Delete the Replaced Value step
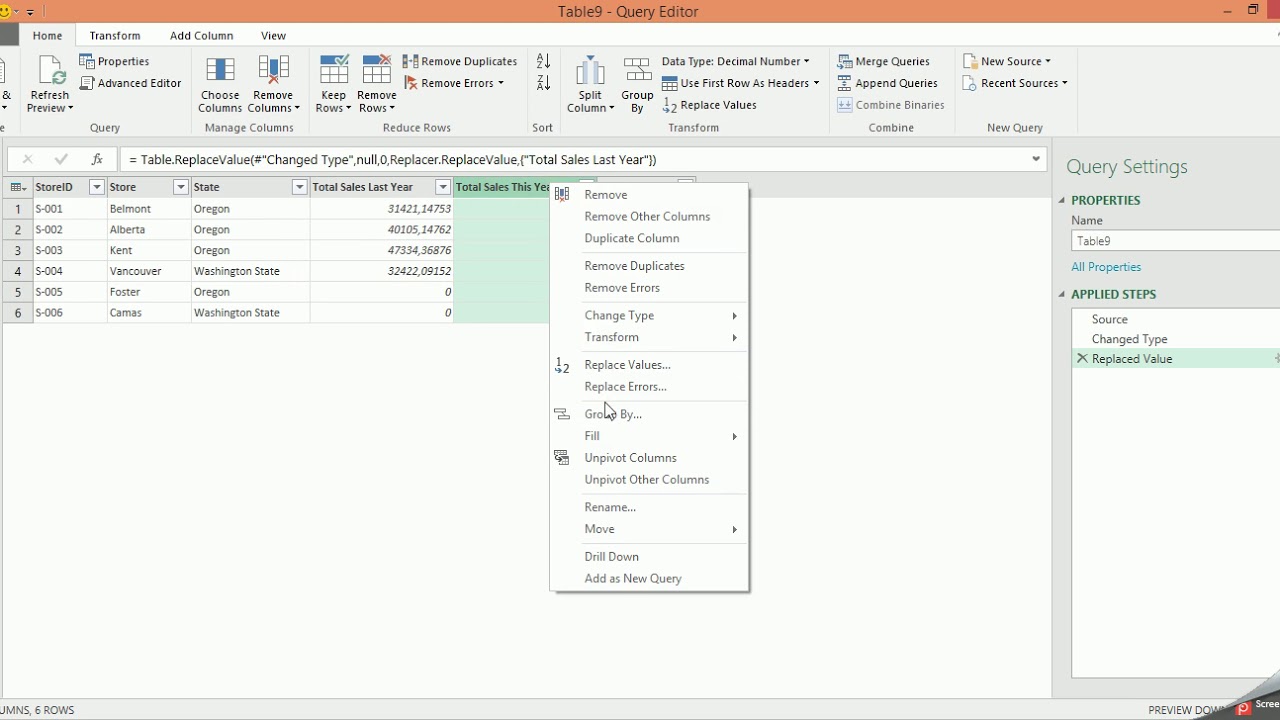1280x720 pixels. click(x=1082, y=359)
